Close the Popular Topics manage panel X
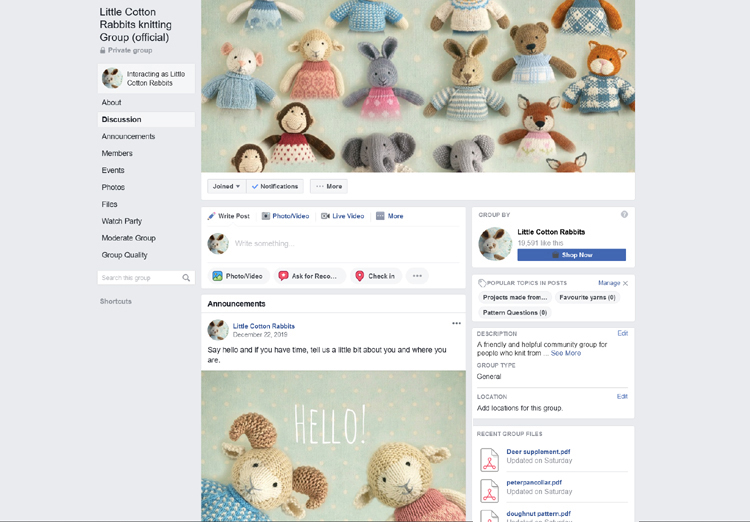The image size is (750, 522). (626, 283)
